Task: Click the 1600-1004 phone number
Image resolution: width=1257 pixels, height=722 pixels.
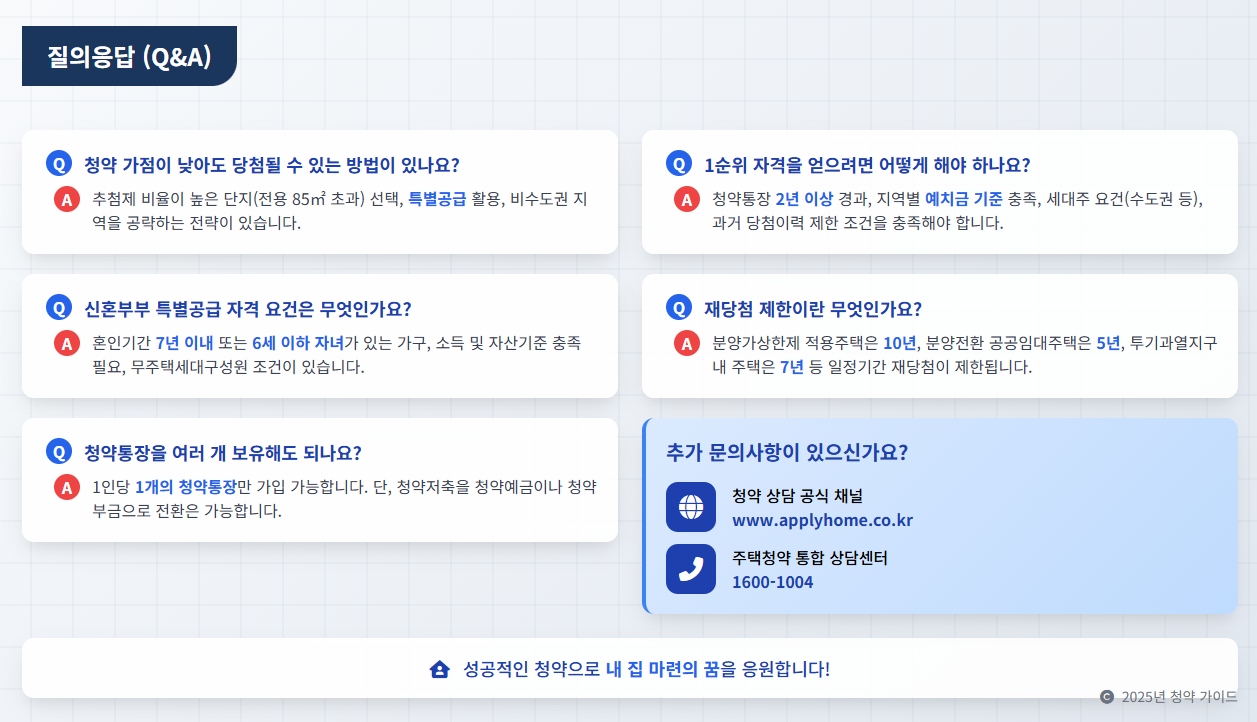Action: (x=772, y=582)
